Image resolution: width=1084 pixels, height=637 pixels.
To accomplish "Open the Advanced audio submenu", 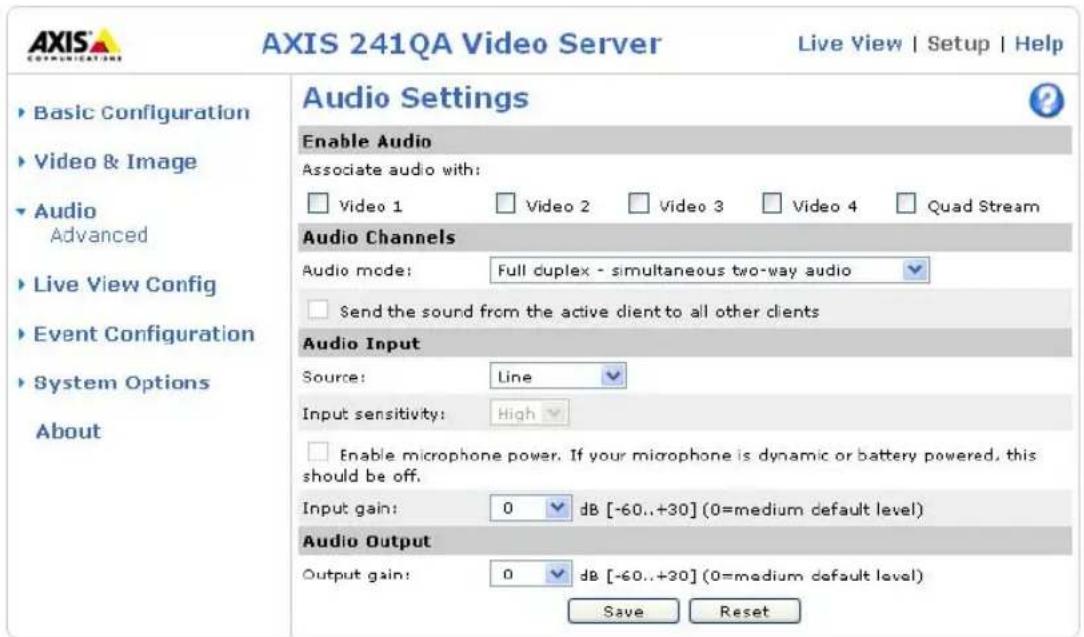I will tap(99, 236).
